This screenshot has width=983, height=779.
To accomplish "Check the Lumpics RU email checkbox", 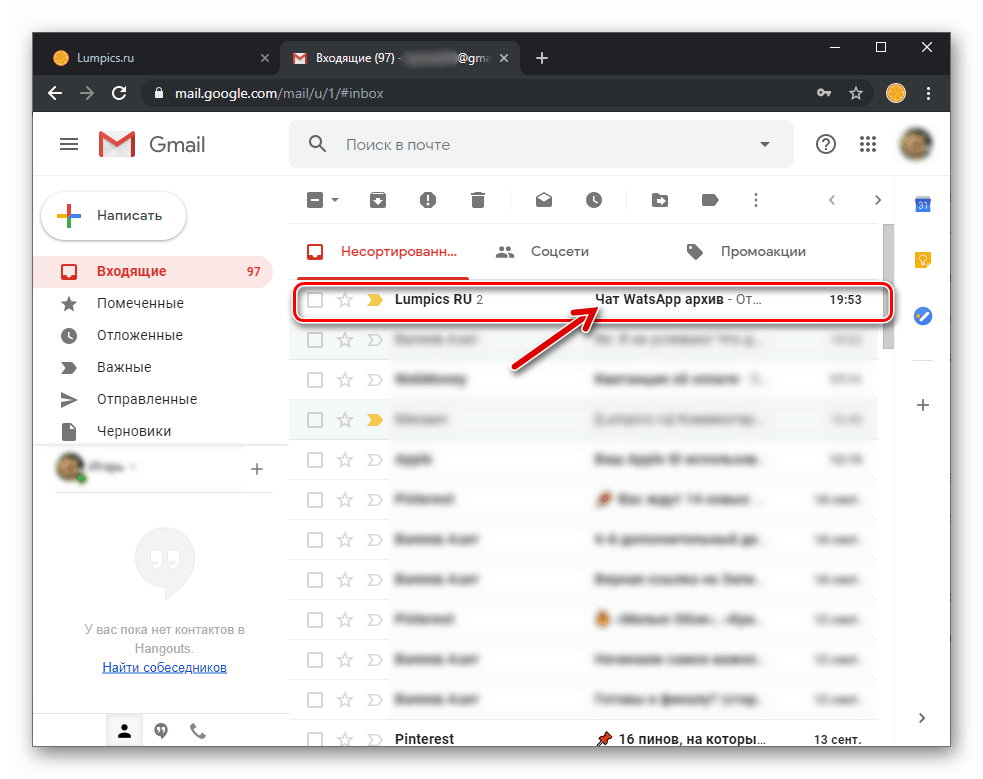I will [315, 300].
